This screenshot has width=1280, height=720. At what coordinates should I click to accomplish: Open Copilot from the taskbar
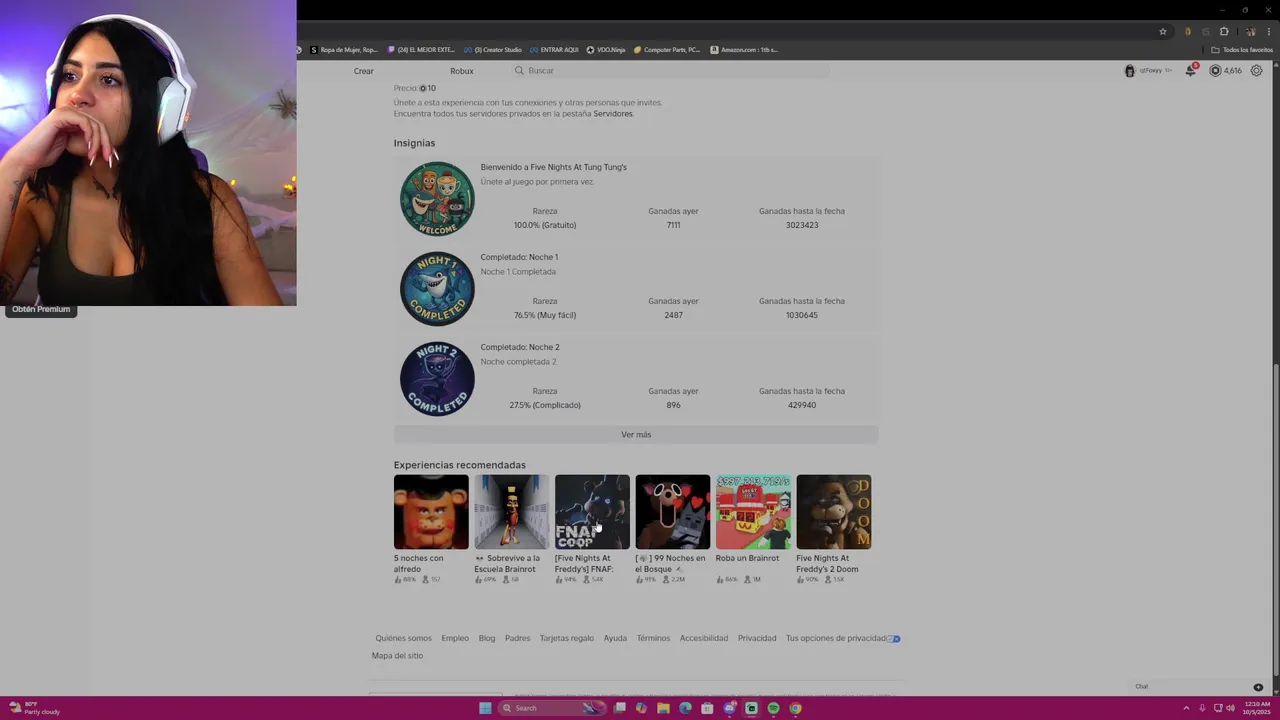click(641, 708)
